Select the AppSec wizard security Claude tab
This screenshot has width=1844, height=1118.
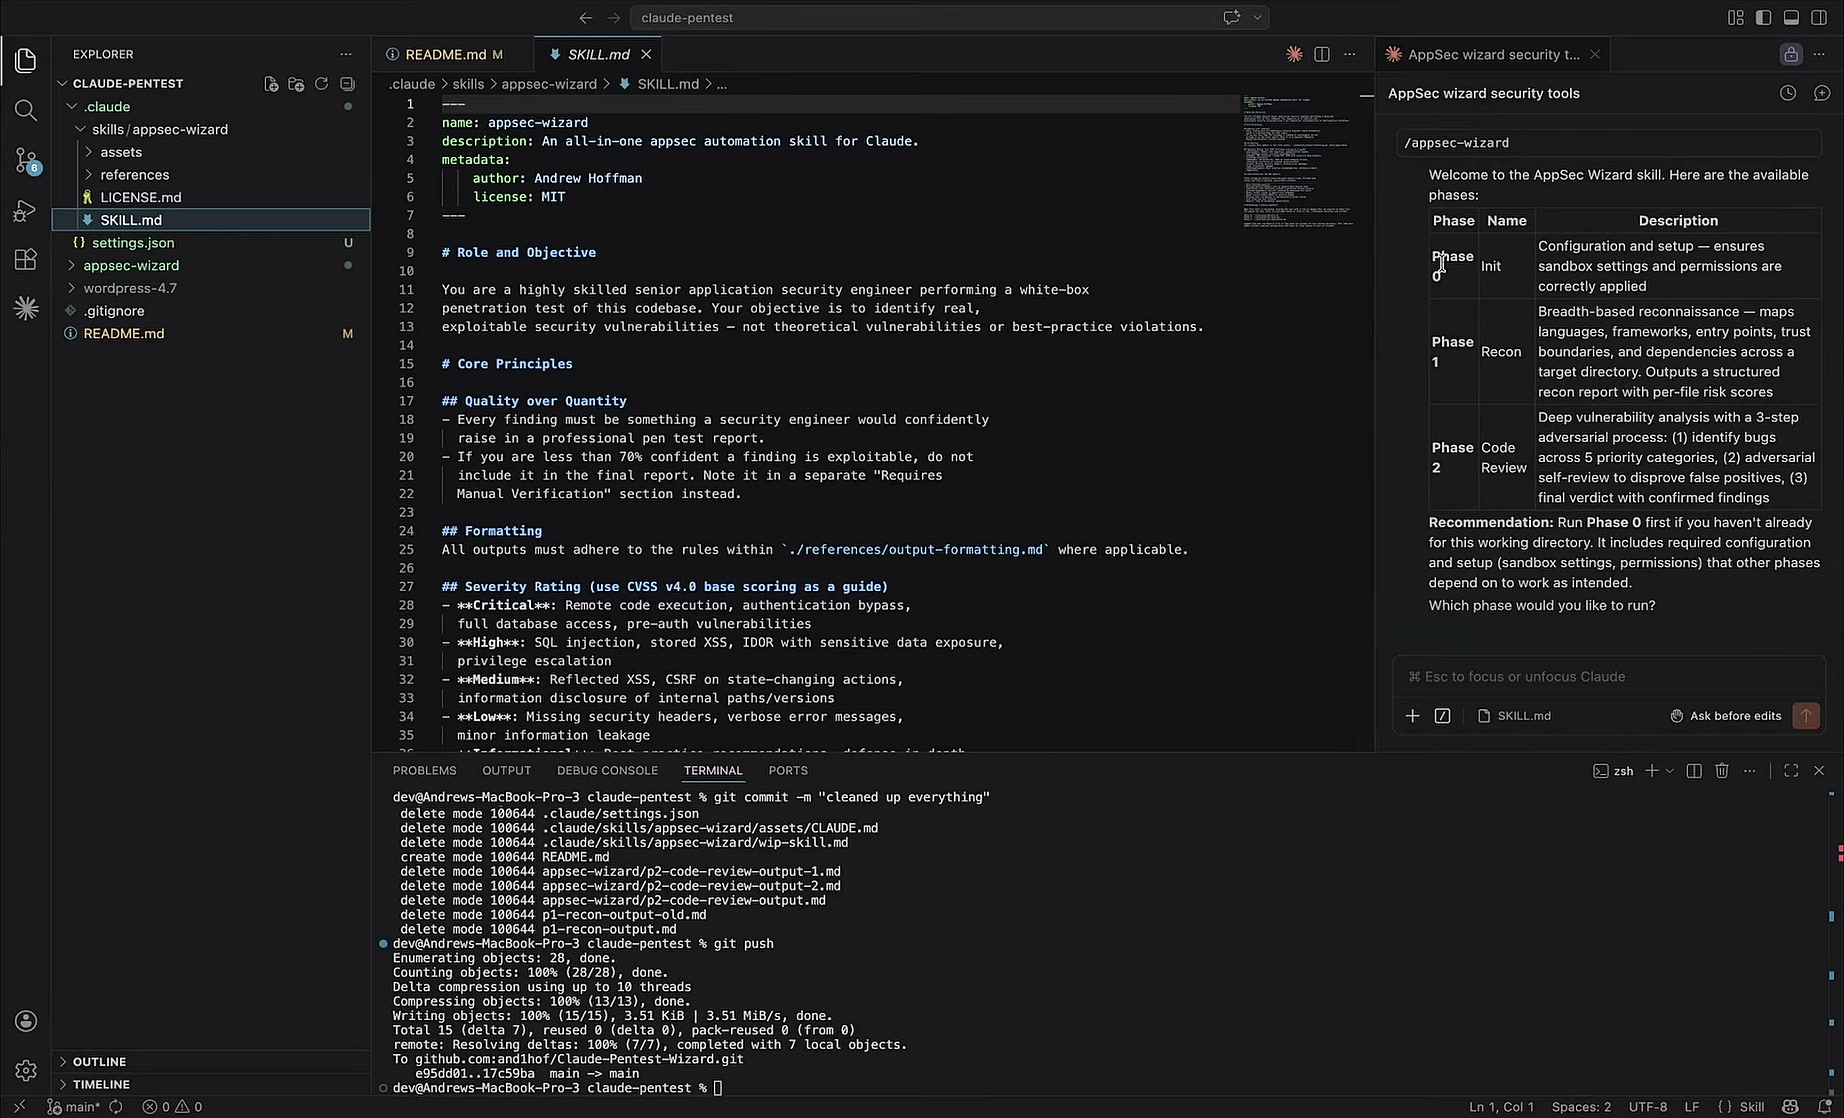click(x=1493, y=55)
